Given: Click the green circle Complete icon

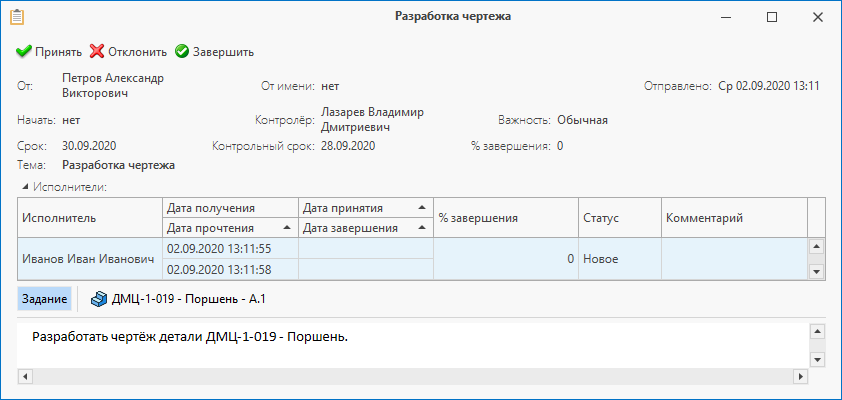Looking at the screenshot, I should click(x=182, y=51).
